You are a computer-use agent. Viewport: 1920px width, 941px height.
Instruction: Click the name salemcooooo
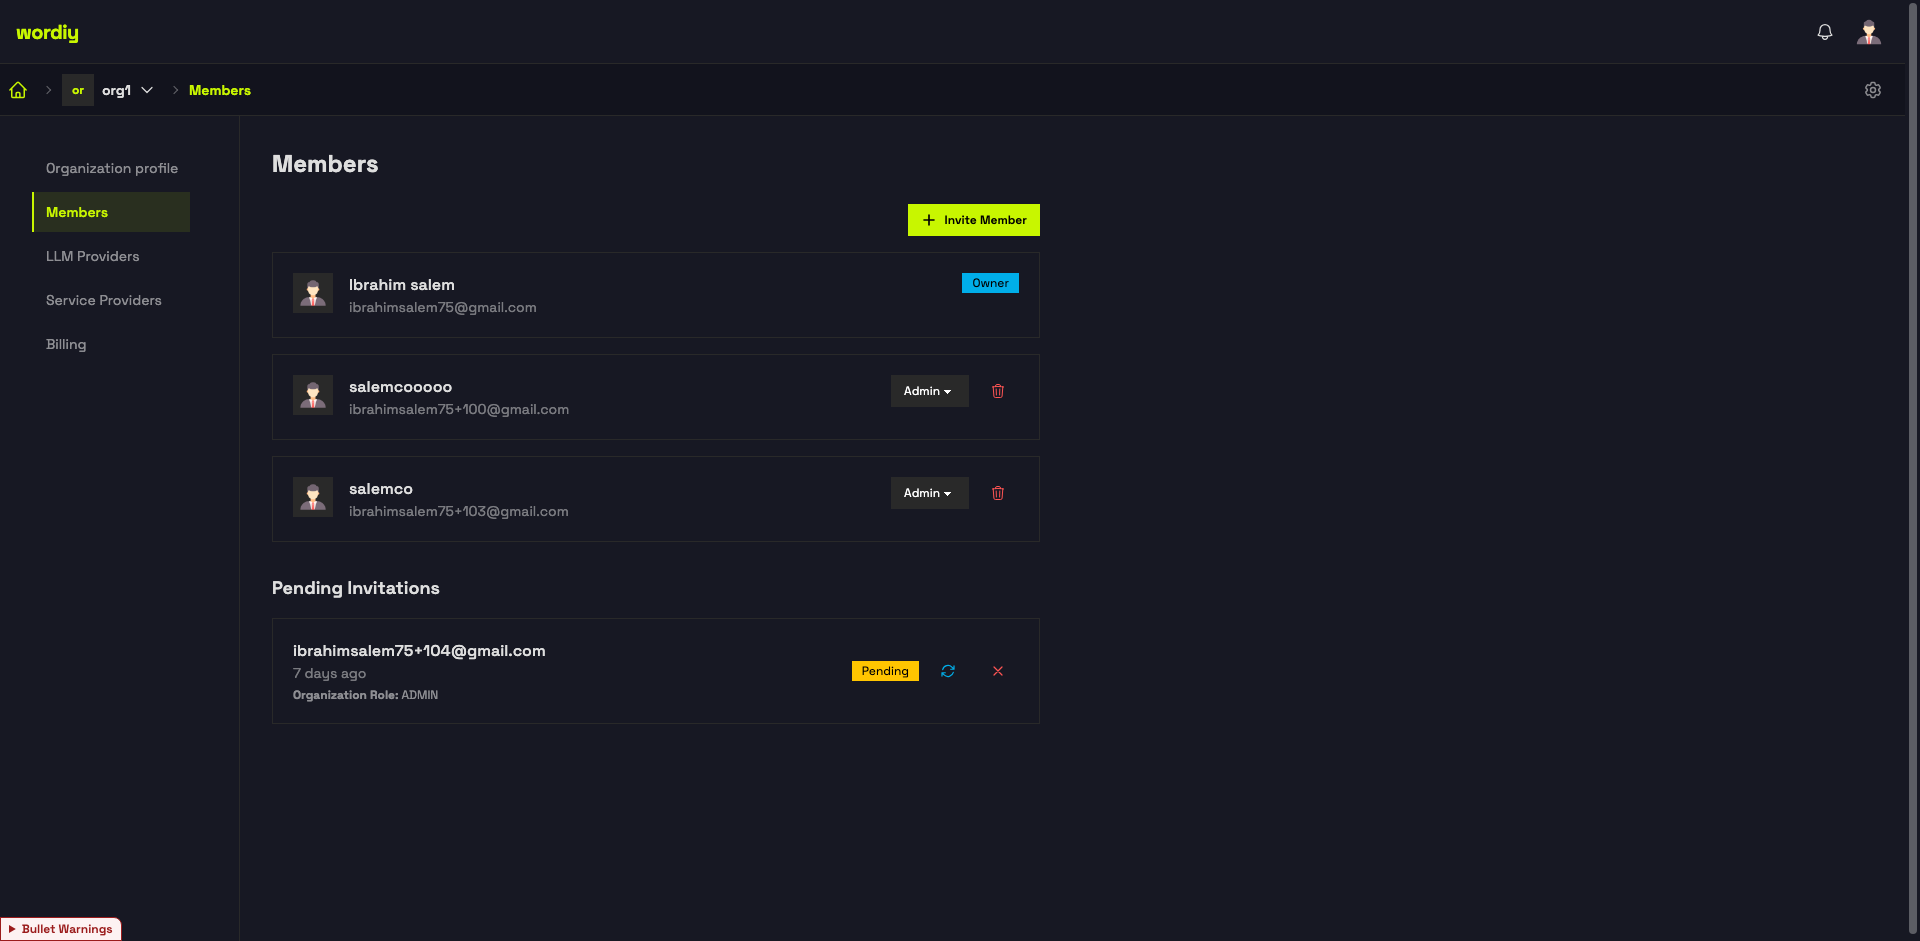tap(400, 387)
